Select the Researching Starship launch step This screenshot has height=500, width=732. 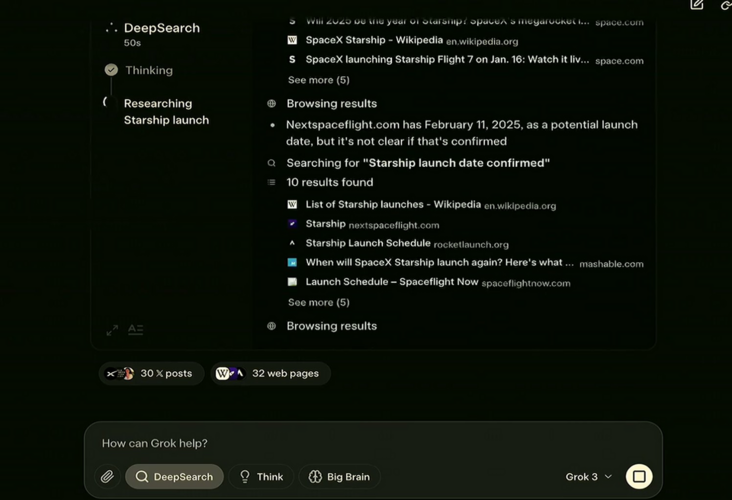[166, 112]
